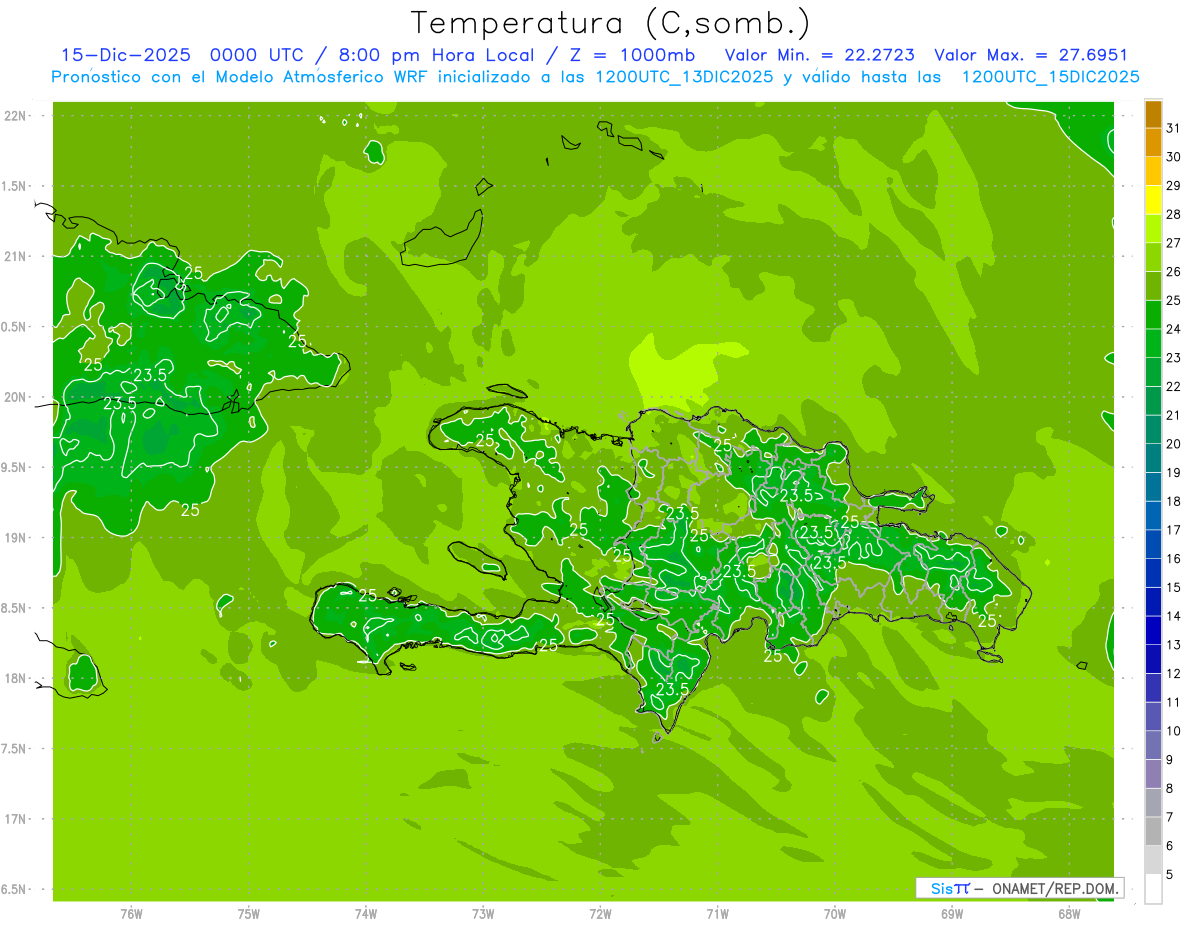Click the legend value "5"
The image size is (1200, 927).
(x=1170, y=875)
